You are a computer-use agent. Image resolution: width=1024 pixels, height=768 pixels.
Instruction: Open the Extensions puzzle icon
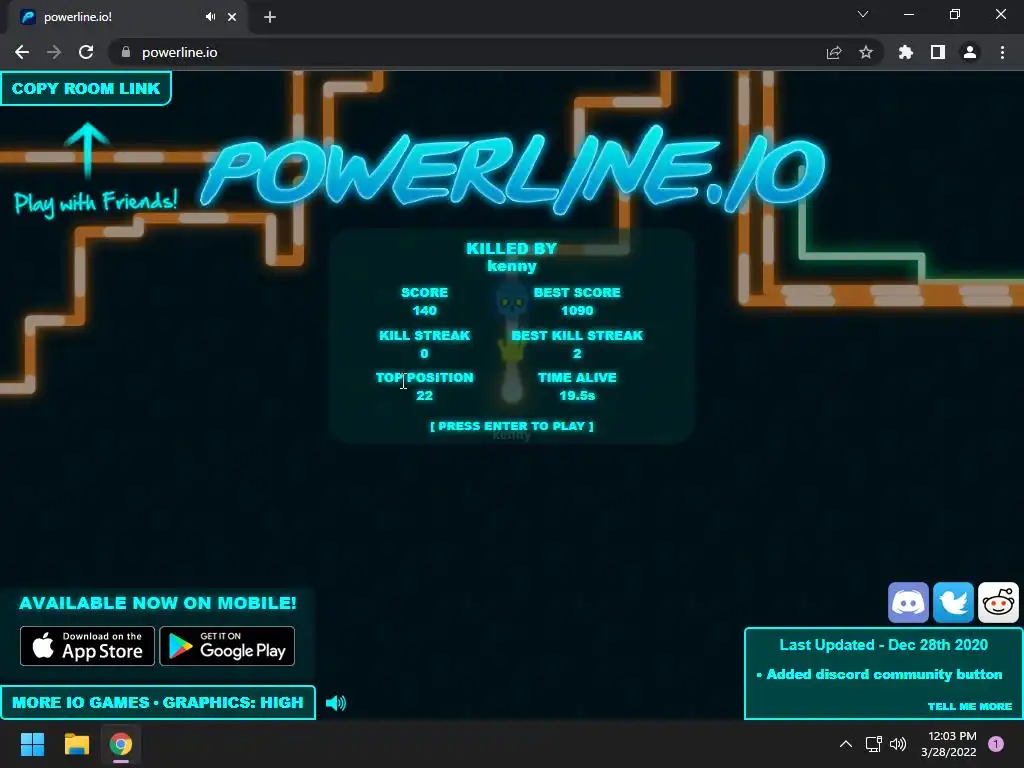coord(906,52)
